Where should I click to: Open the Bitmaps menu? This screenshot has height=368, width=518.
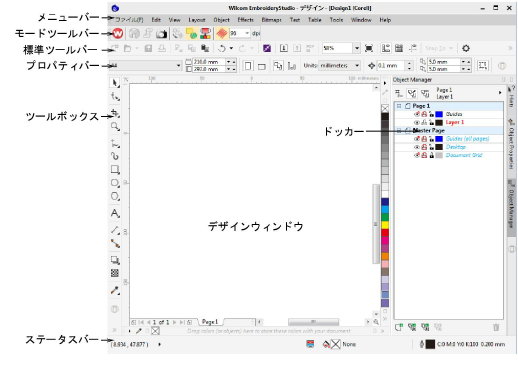[271, 20]
